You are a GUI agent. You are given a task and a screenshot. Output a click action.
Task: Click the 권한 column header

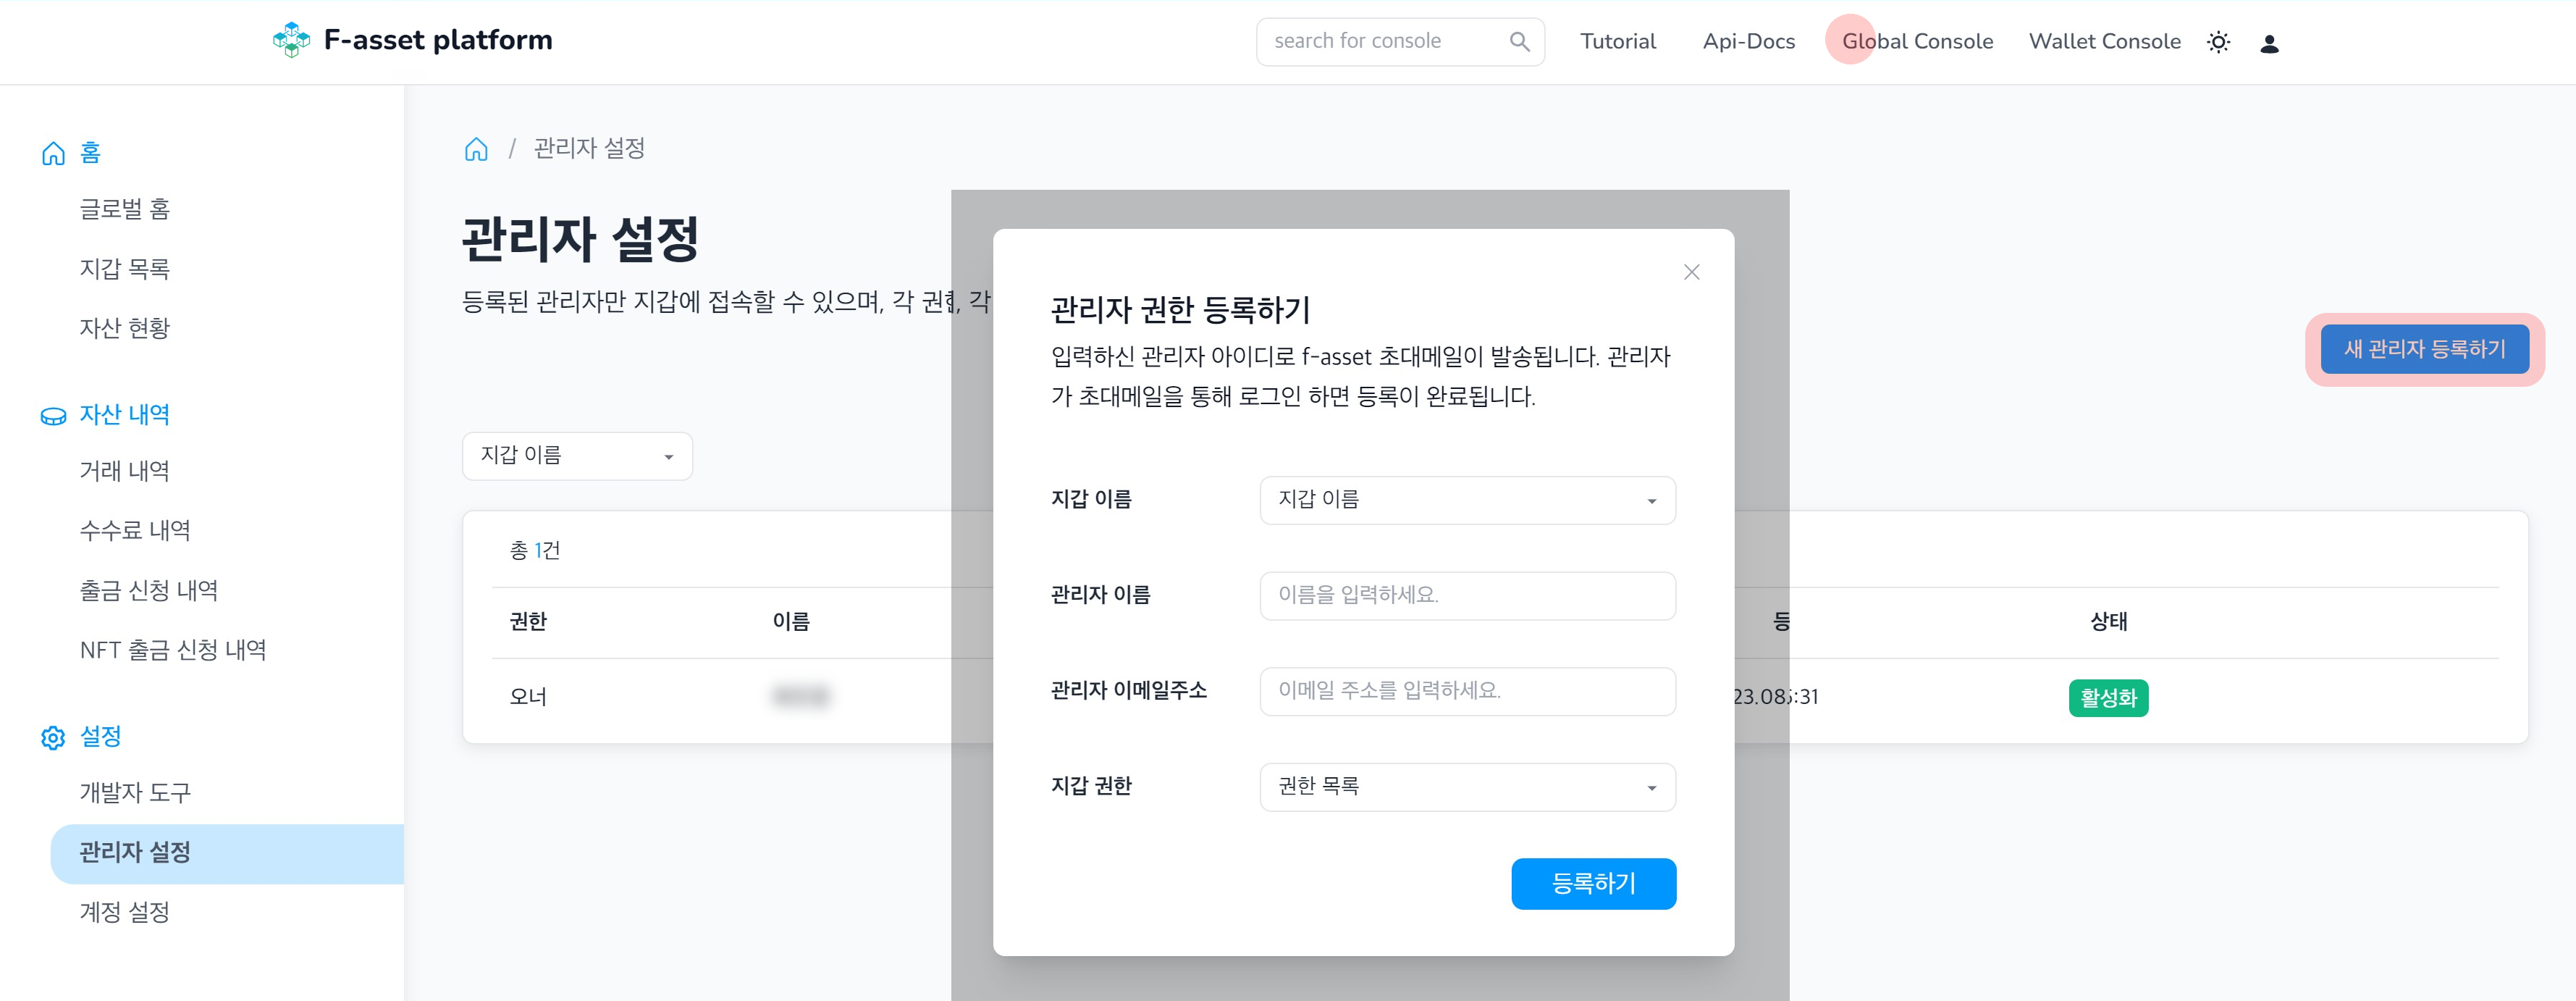[x=528, y=622]
